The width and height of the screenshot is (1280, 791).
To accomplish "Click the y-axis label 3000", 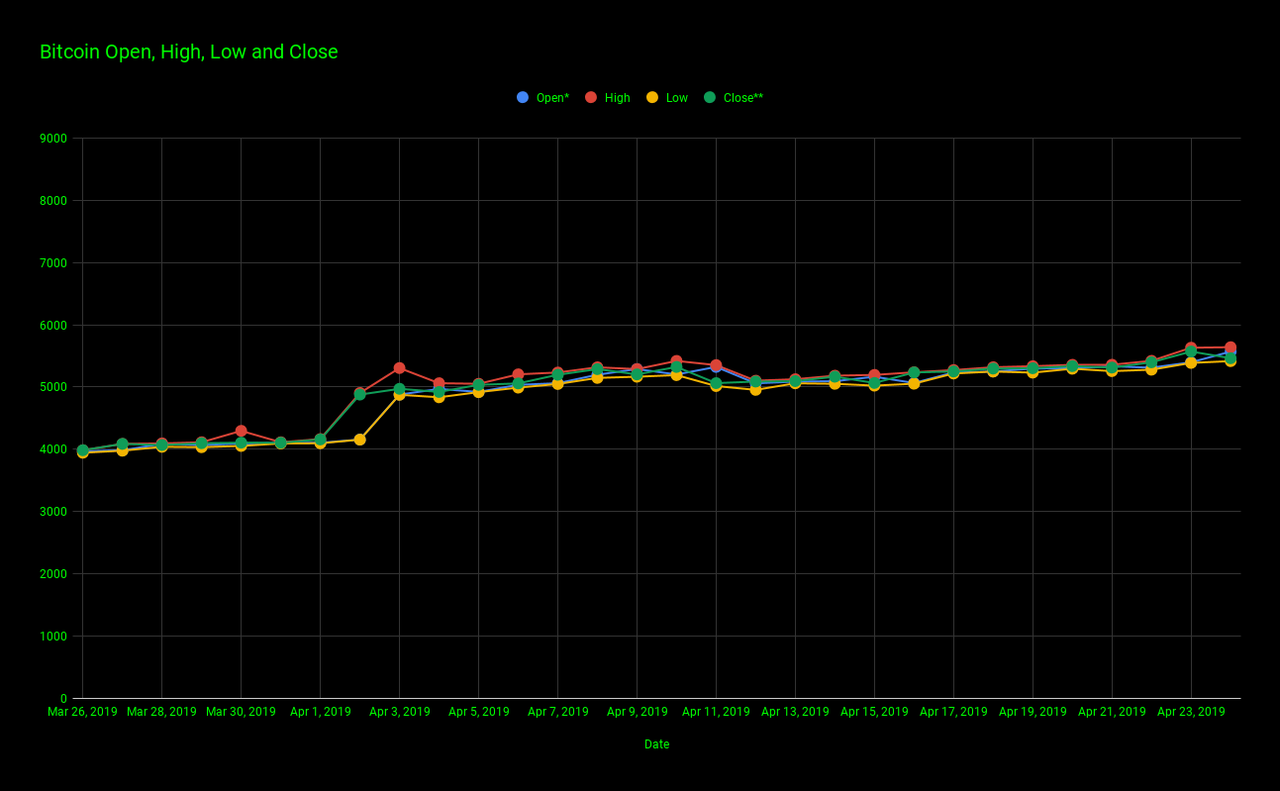I will point(54,512).
